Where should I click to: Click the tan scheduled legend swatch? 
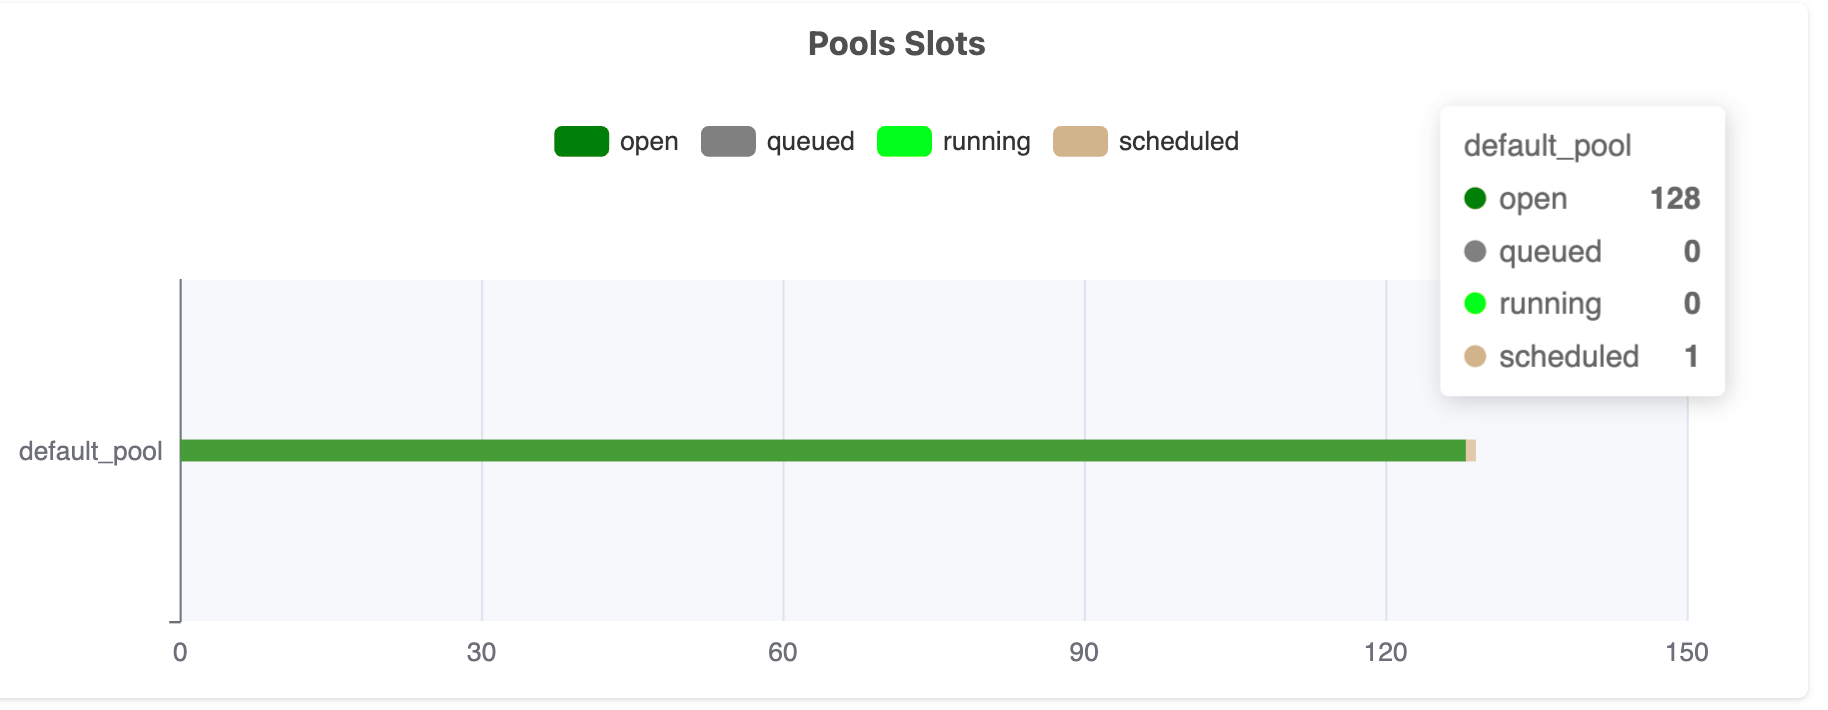(1080, 142)
